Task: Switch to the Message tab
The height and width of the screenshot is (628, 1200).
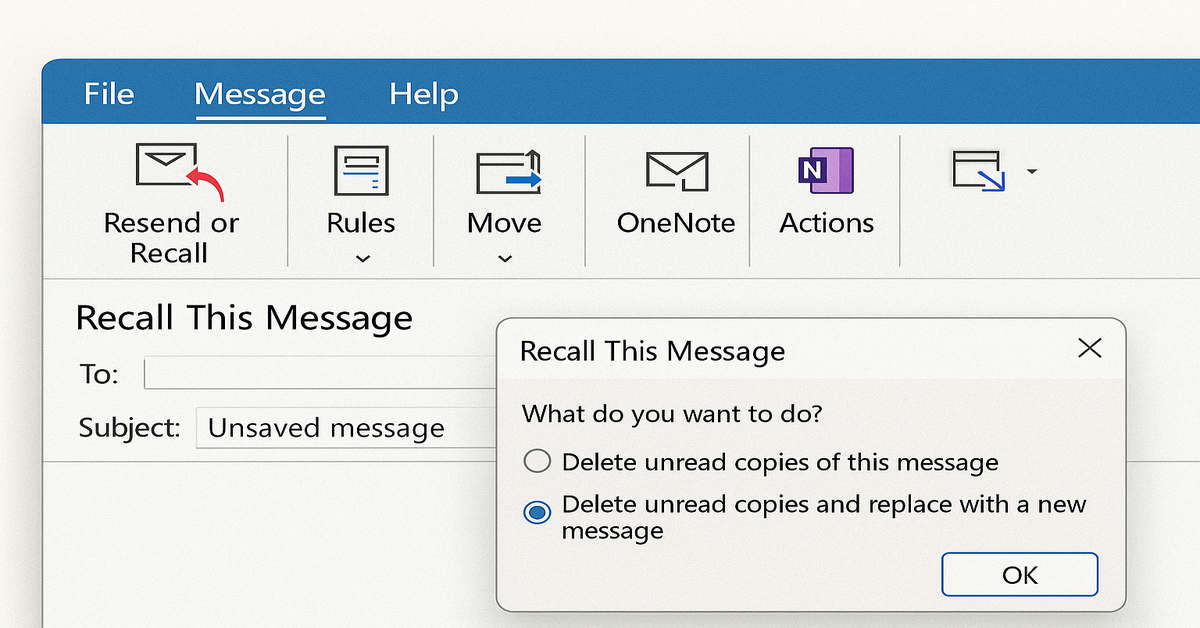Action: (x=260, y=94)
